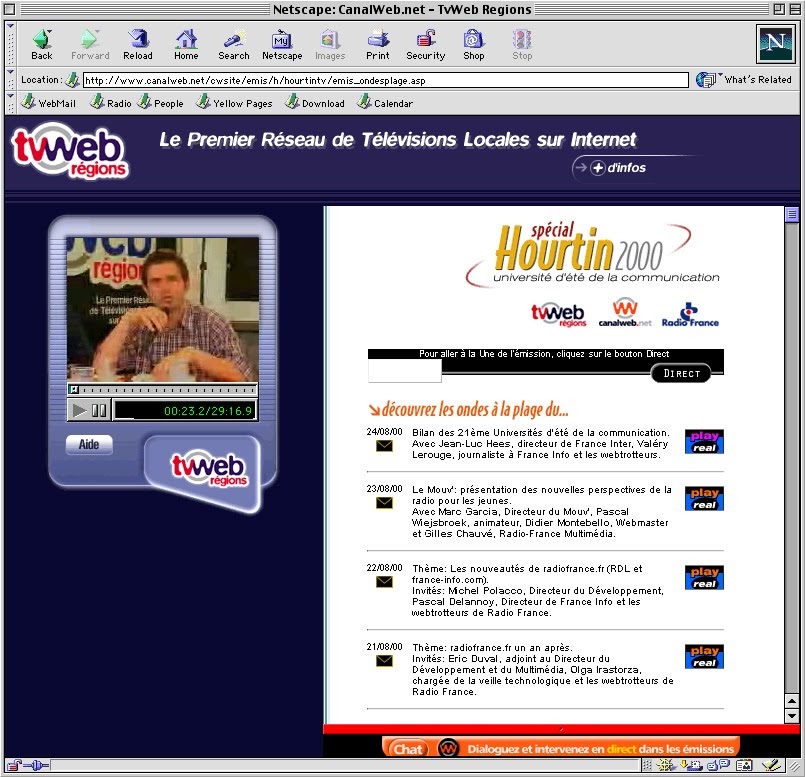Click the online/offline connection plug icon
The image size is (805, 777).
click(x=36, y=765)
